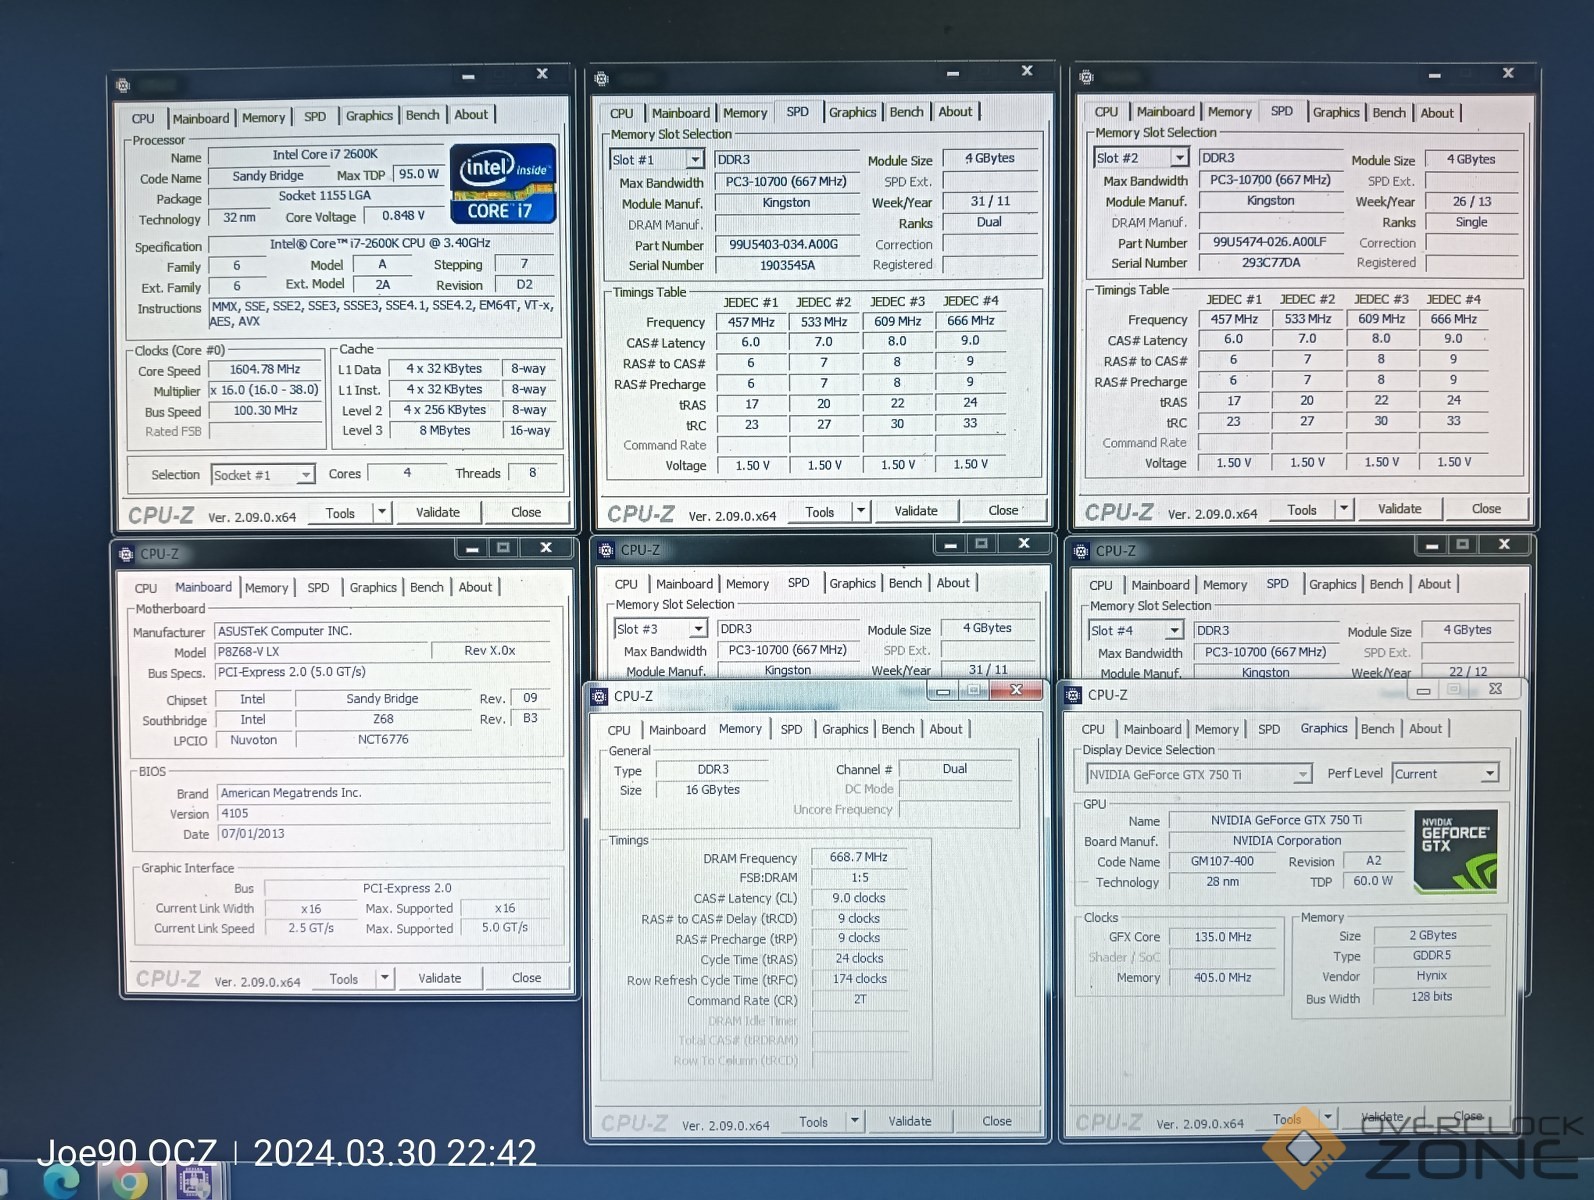Click the title bar icon of the Slot #4 SPD window
The width and height of the screenshot is (1594, 1200).
click(x=1081, y=551)
